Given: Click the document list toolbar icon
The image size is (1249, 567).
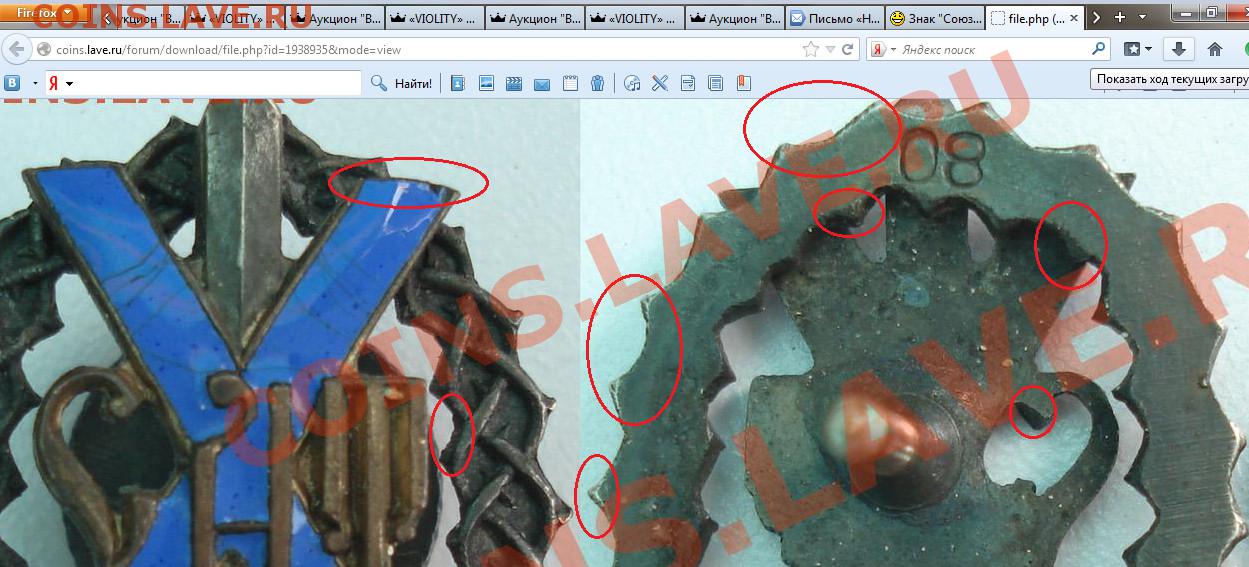Looking at the screenshot, I should (x=716, y=83).
